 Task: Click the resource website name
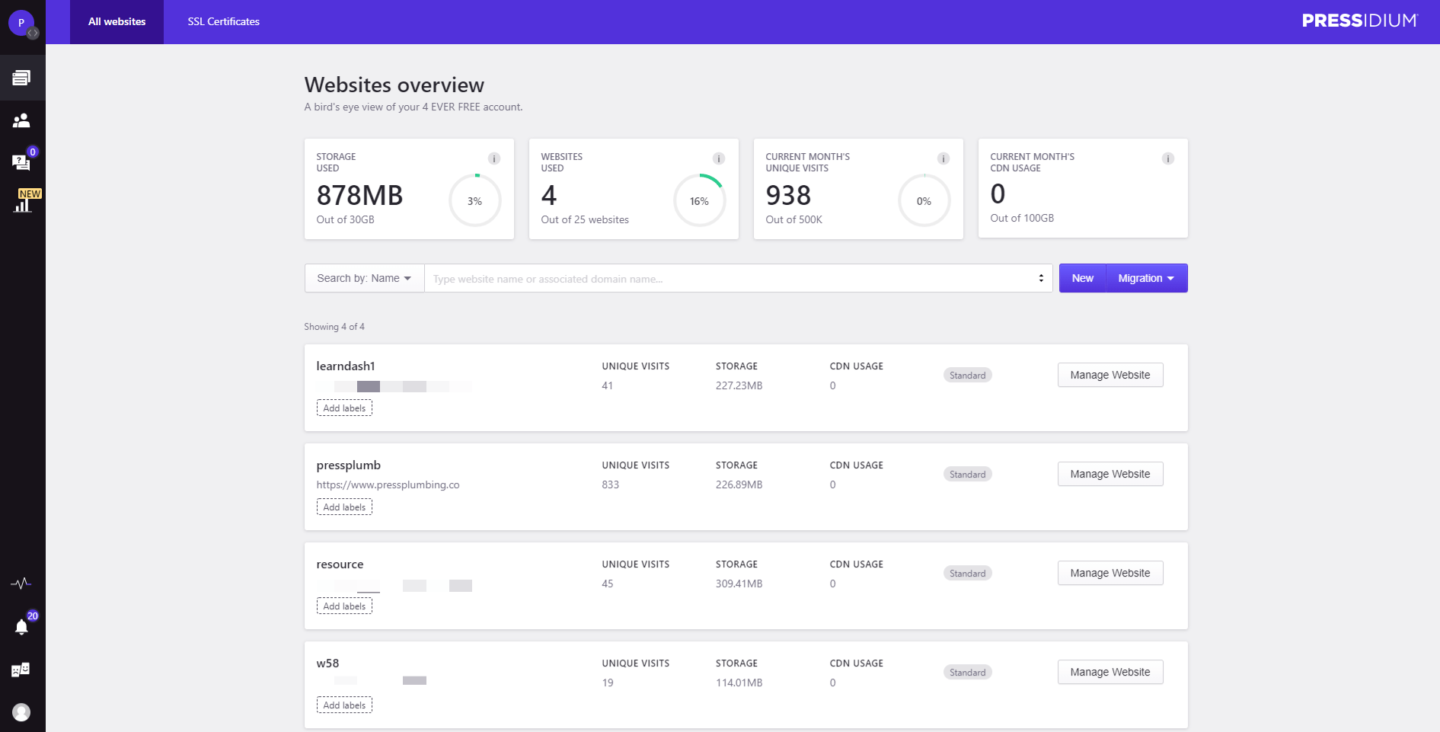coord(340,564)
